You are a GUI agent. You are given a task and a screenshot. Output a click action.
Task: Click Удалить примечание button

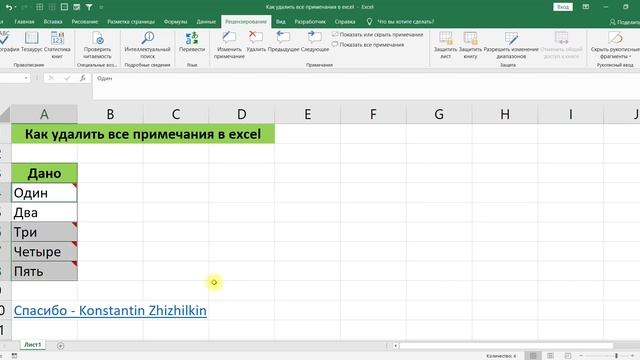point(256,42)
